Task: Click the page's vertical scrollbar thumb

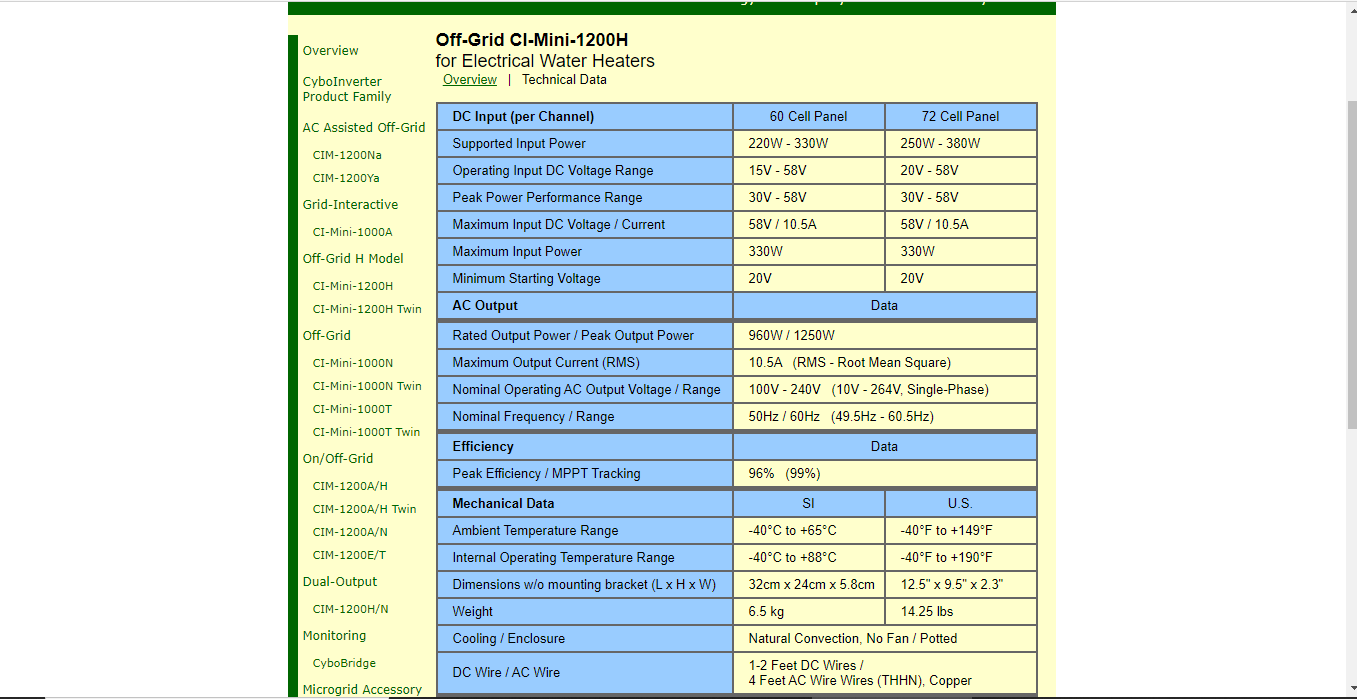Action: (1352, 265)
